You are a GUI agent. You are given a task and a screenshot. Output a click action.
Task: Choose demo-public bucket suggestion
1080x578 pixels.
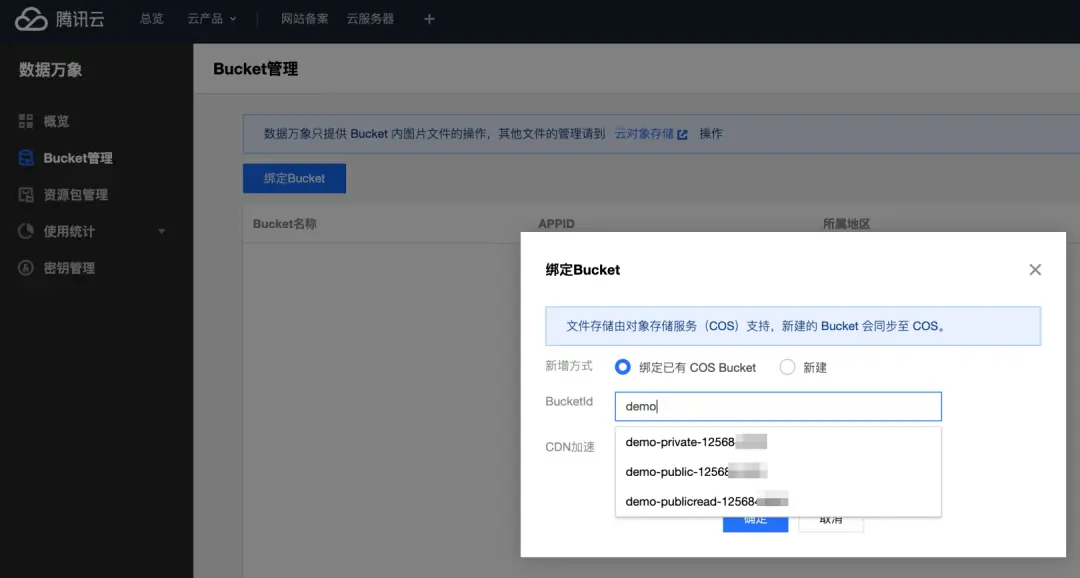pyautogui.click(x=778, y=472)
